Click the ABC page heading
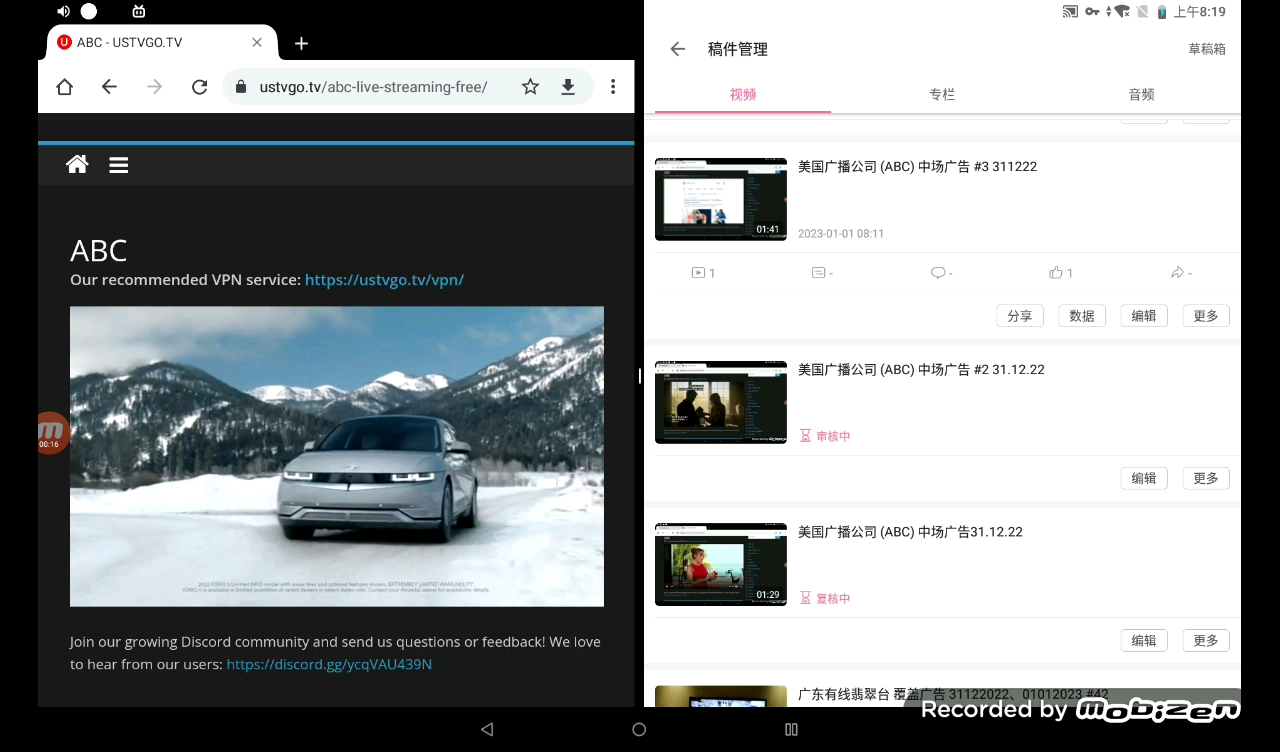 [98, 250]
